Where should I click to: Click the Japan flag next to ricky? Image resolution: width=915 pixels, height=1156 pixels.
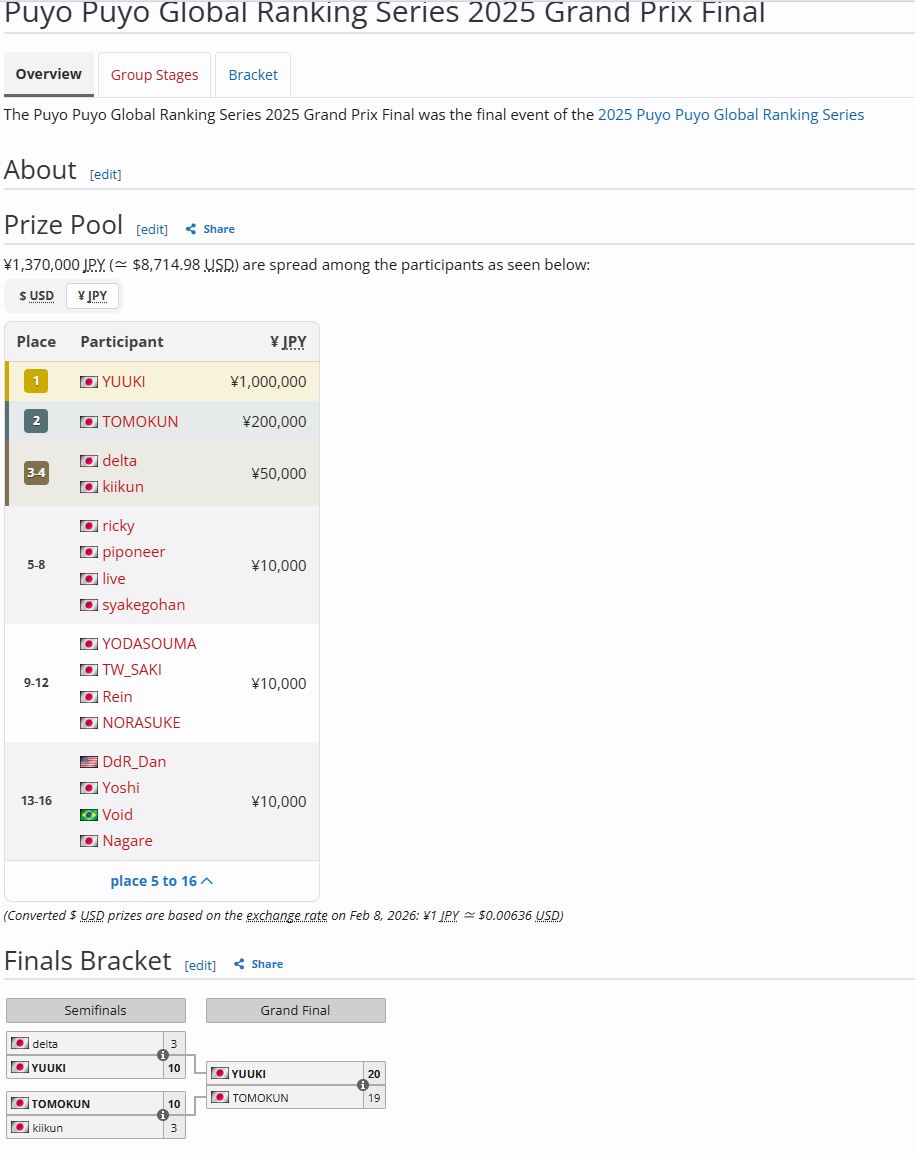tap(88, 526)
